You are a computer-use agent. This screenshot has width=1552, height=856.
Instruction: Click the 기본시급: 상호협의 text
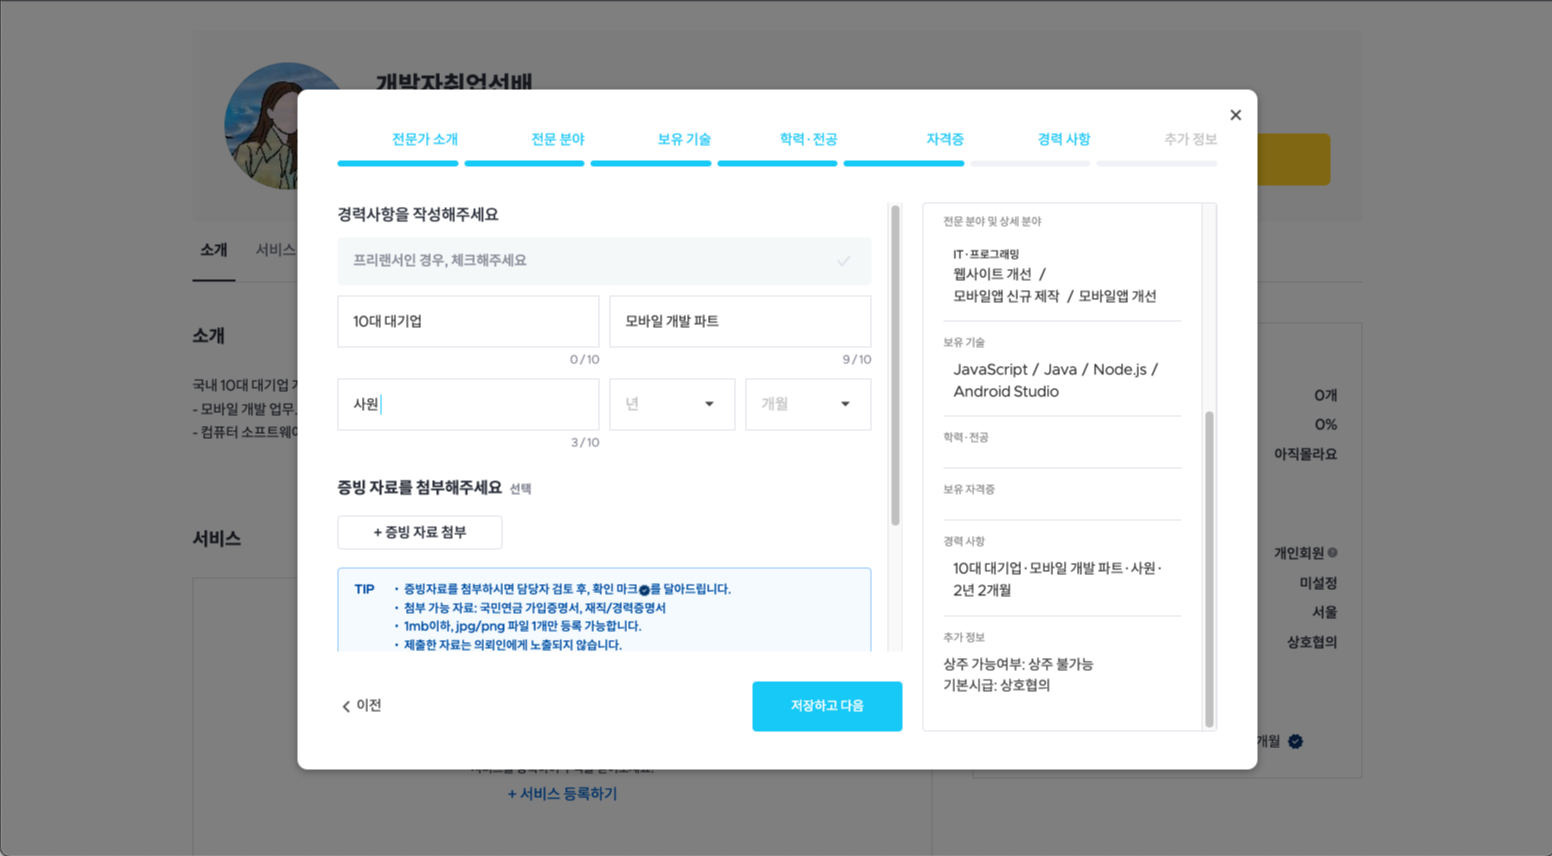click(996, 685)
